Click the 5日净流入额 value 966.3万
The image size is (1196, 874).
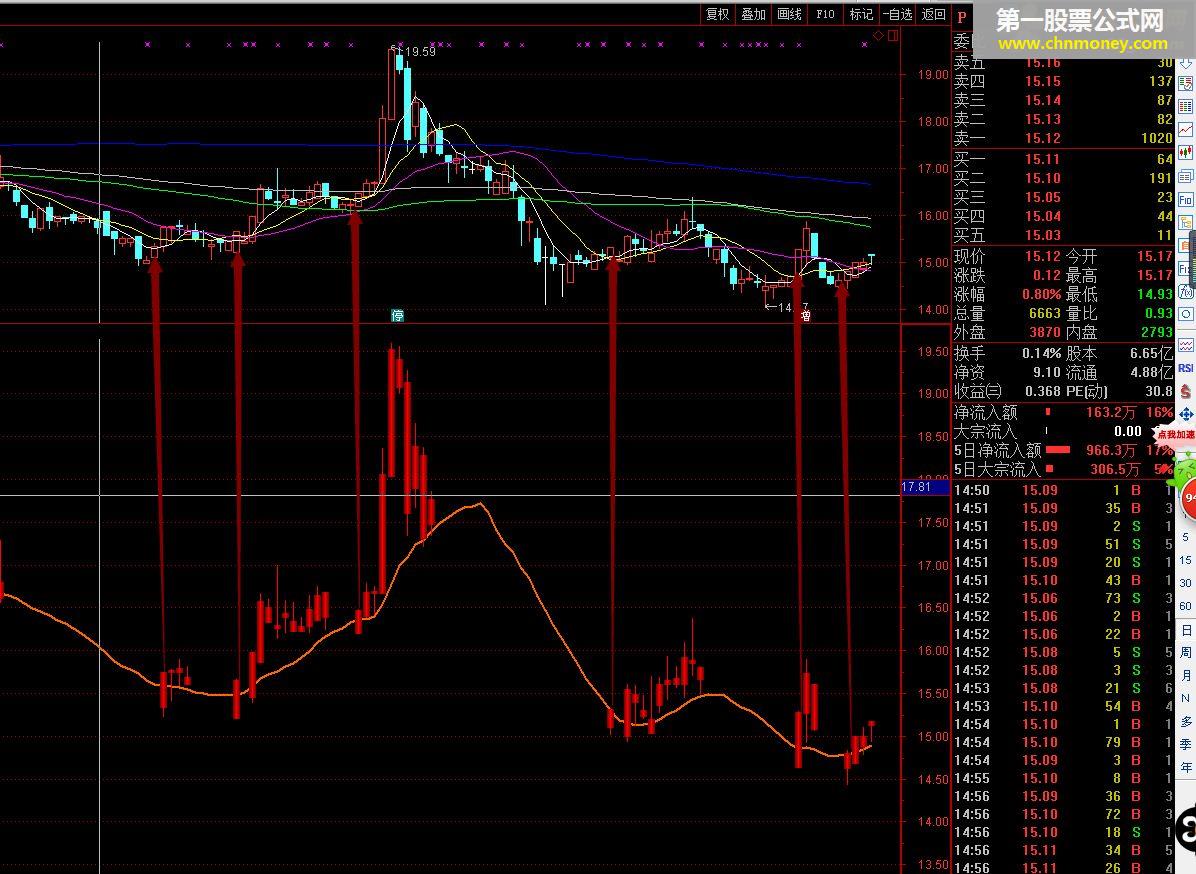click(x=1111, y=450)
